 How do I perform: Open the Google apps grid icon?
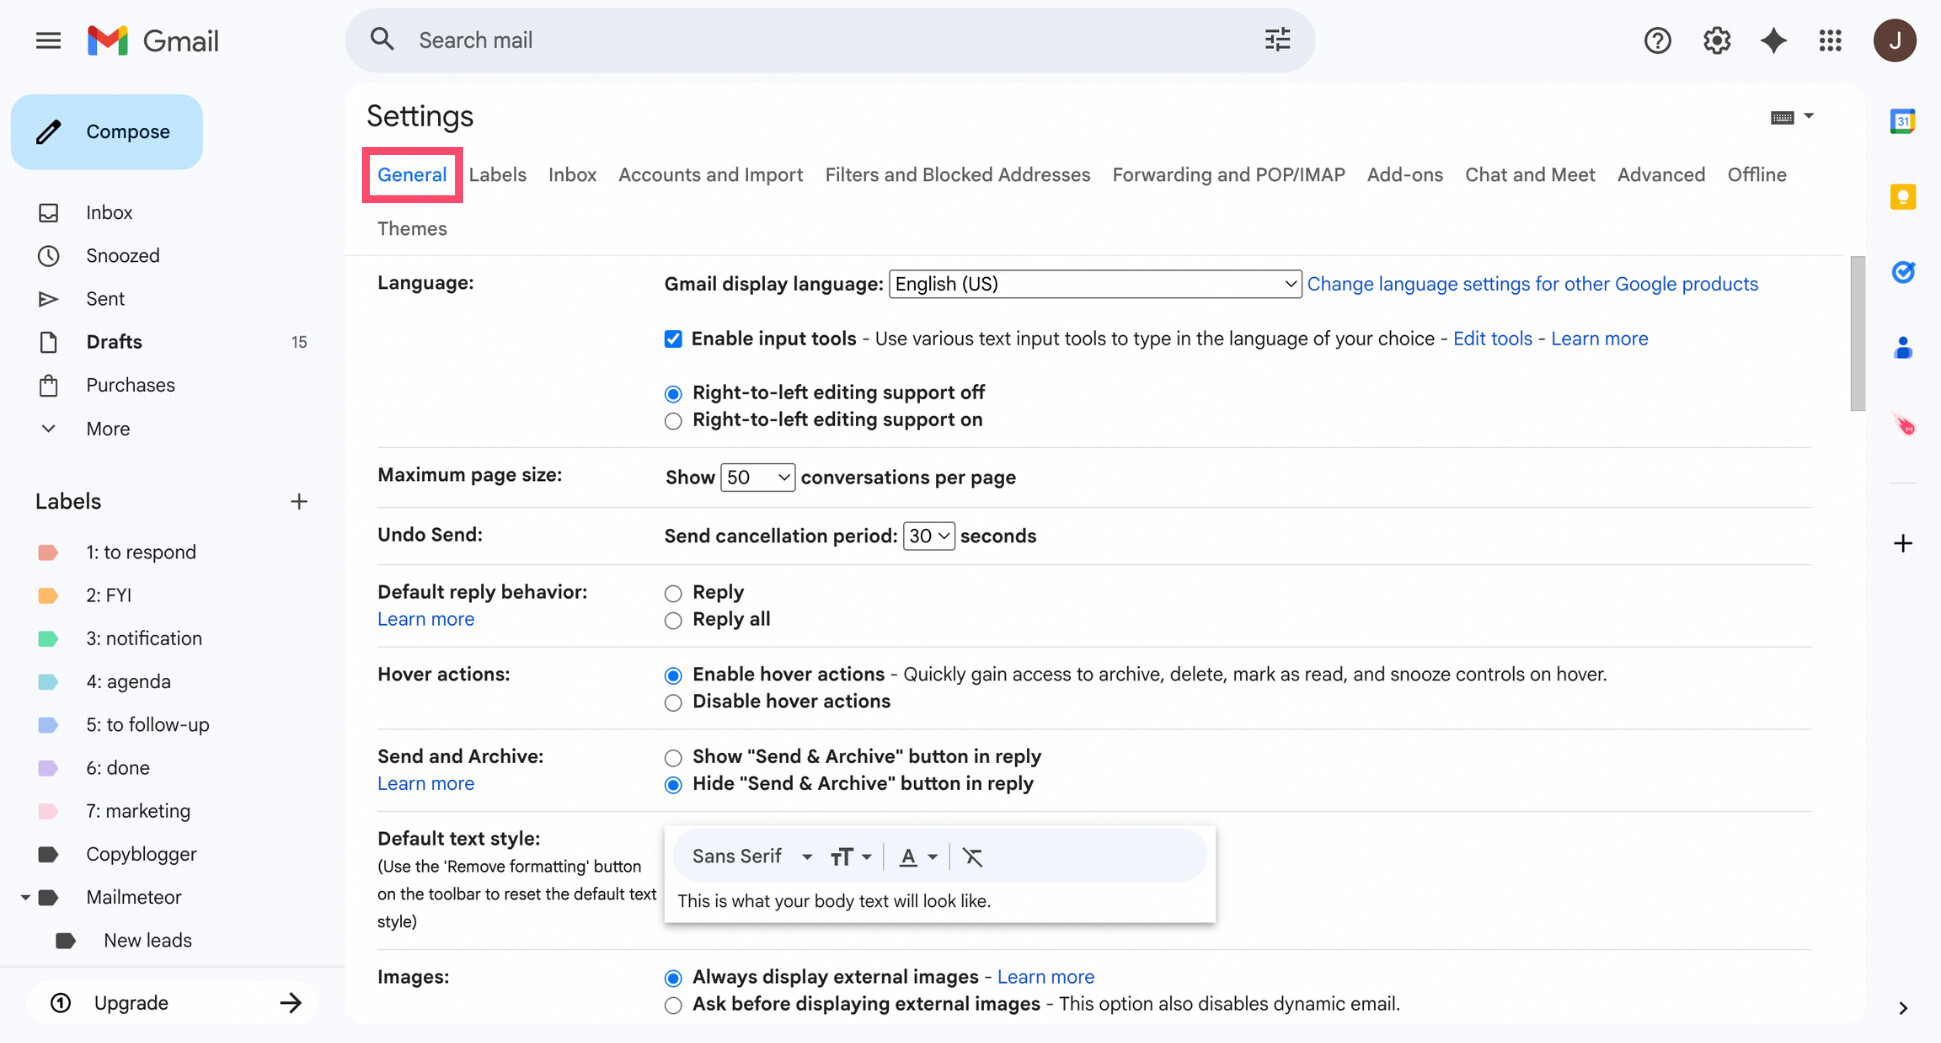tap(1831, 40)
